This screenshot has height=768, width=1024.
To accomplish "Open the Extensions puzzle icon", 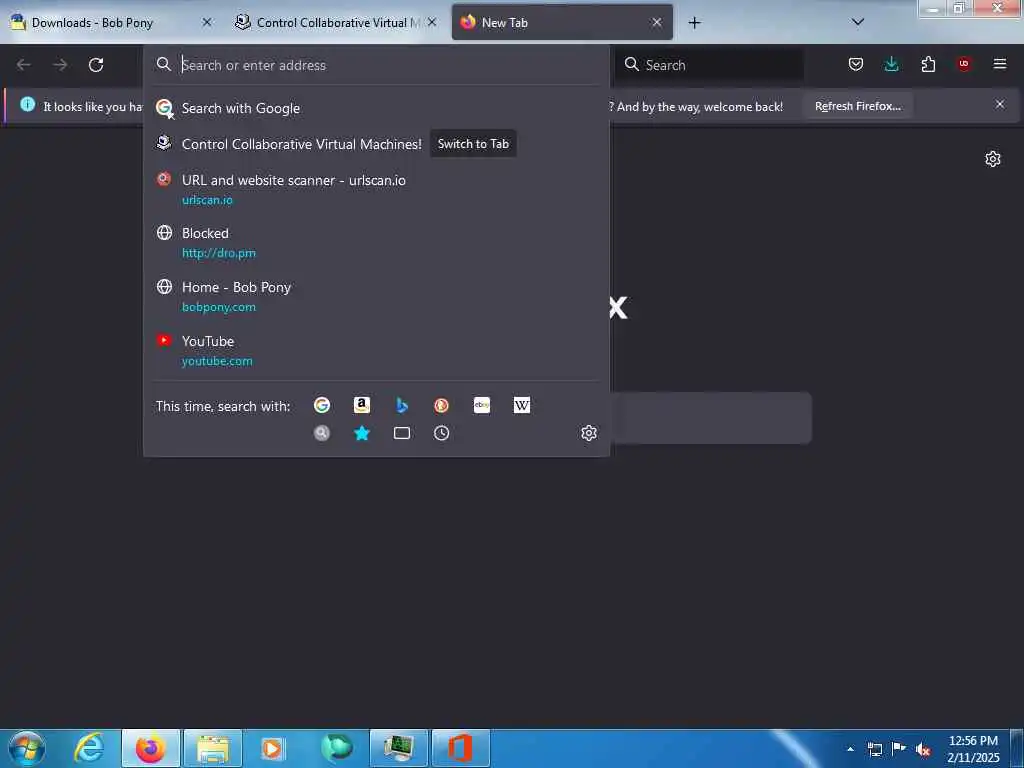I will click(928, 64).
